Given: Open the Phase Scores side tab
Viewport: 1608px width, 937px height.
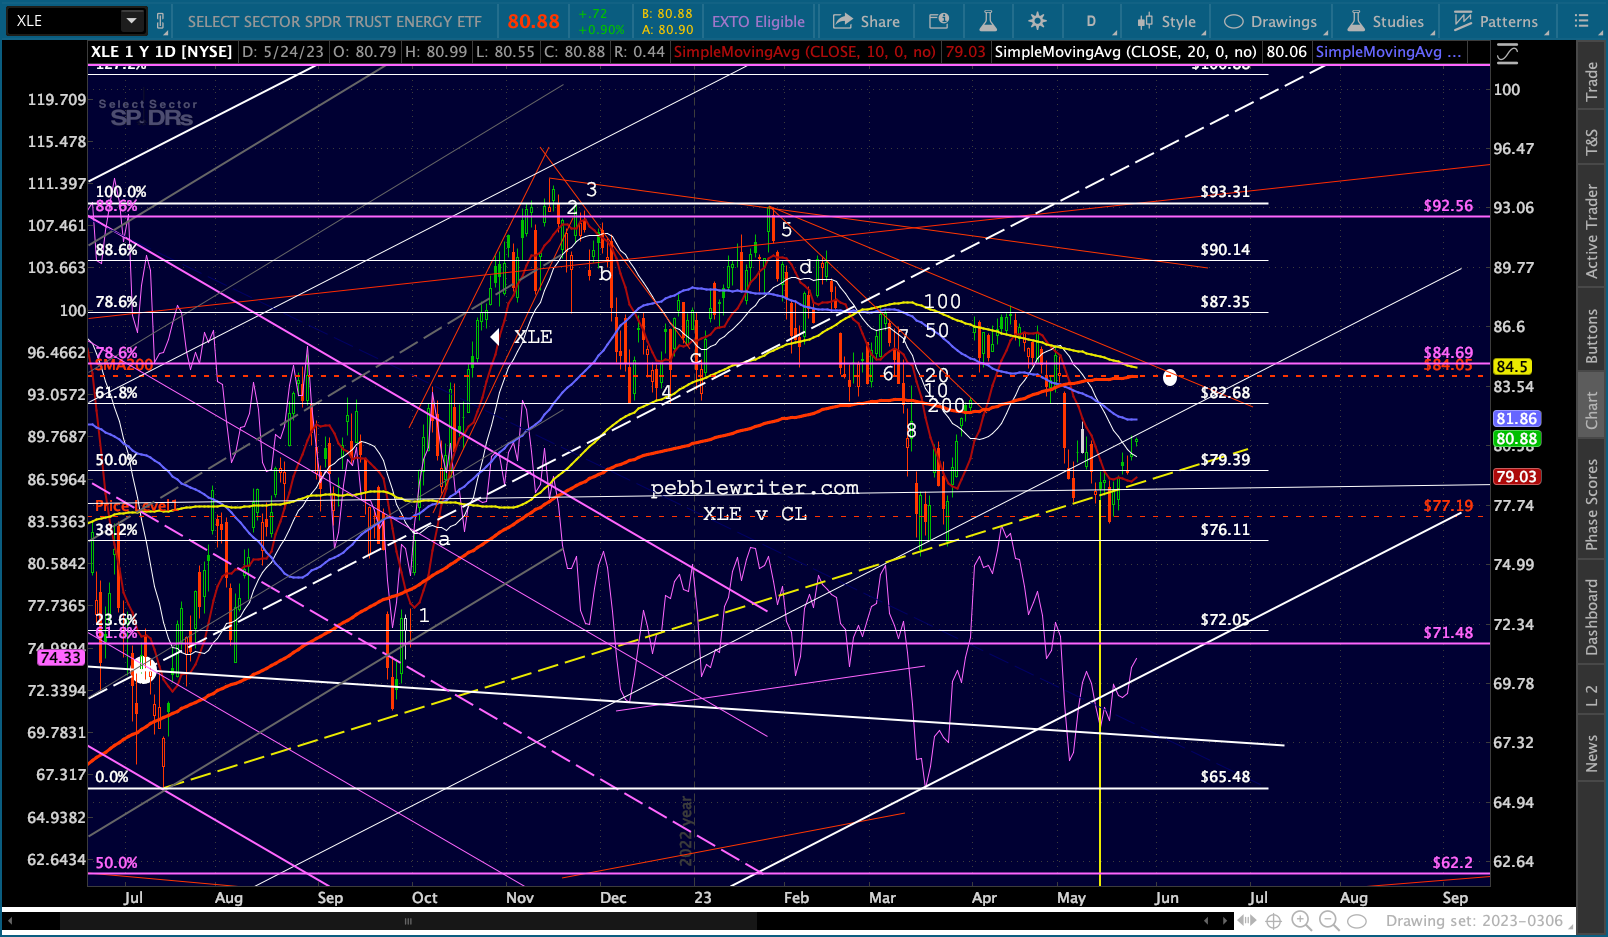Looking at the screenshot, I should [1591, 504].
